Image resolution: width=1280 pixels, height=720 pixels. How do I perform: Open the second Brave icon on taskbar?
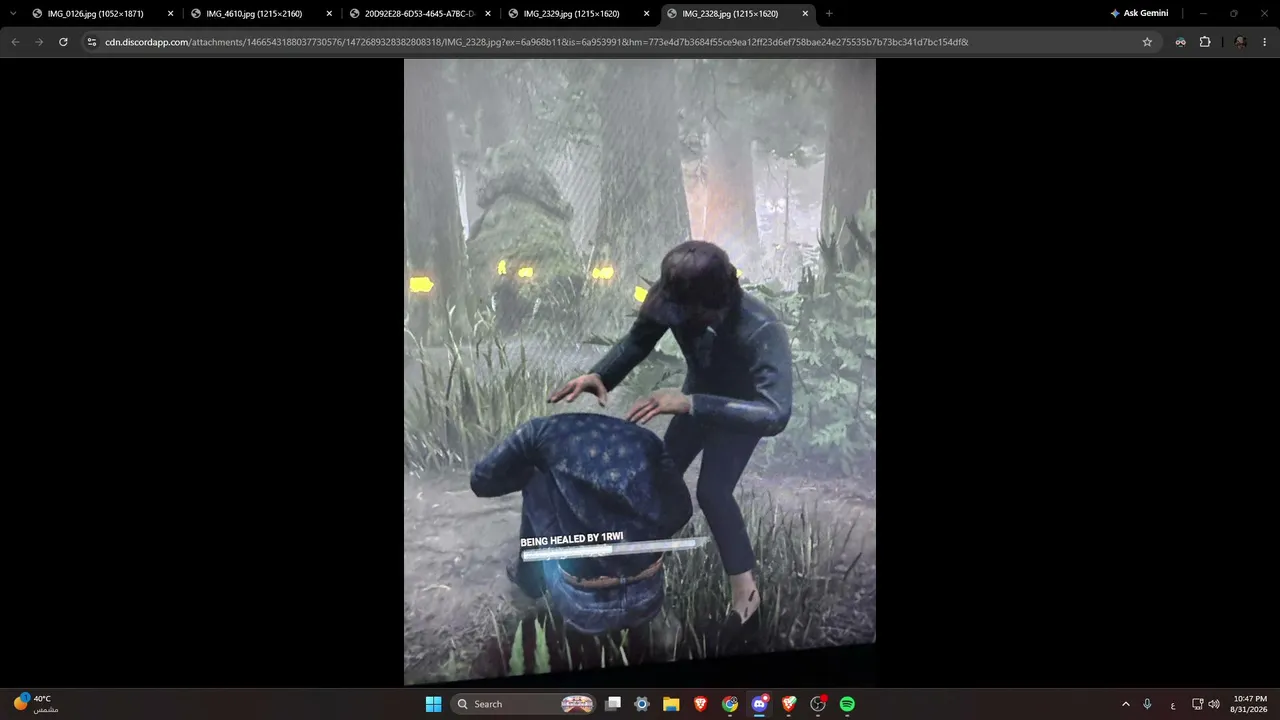coord(789,704)
